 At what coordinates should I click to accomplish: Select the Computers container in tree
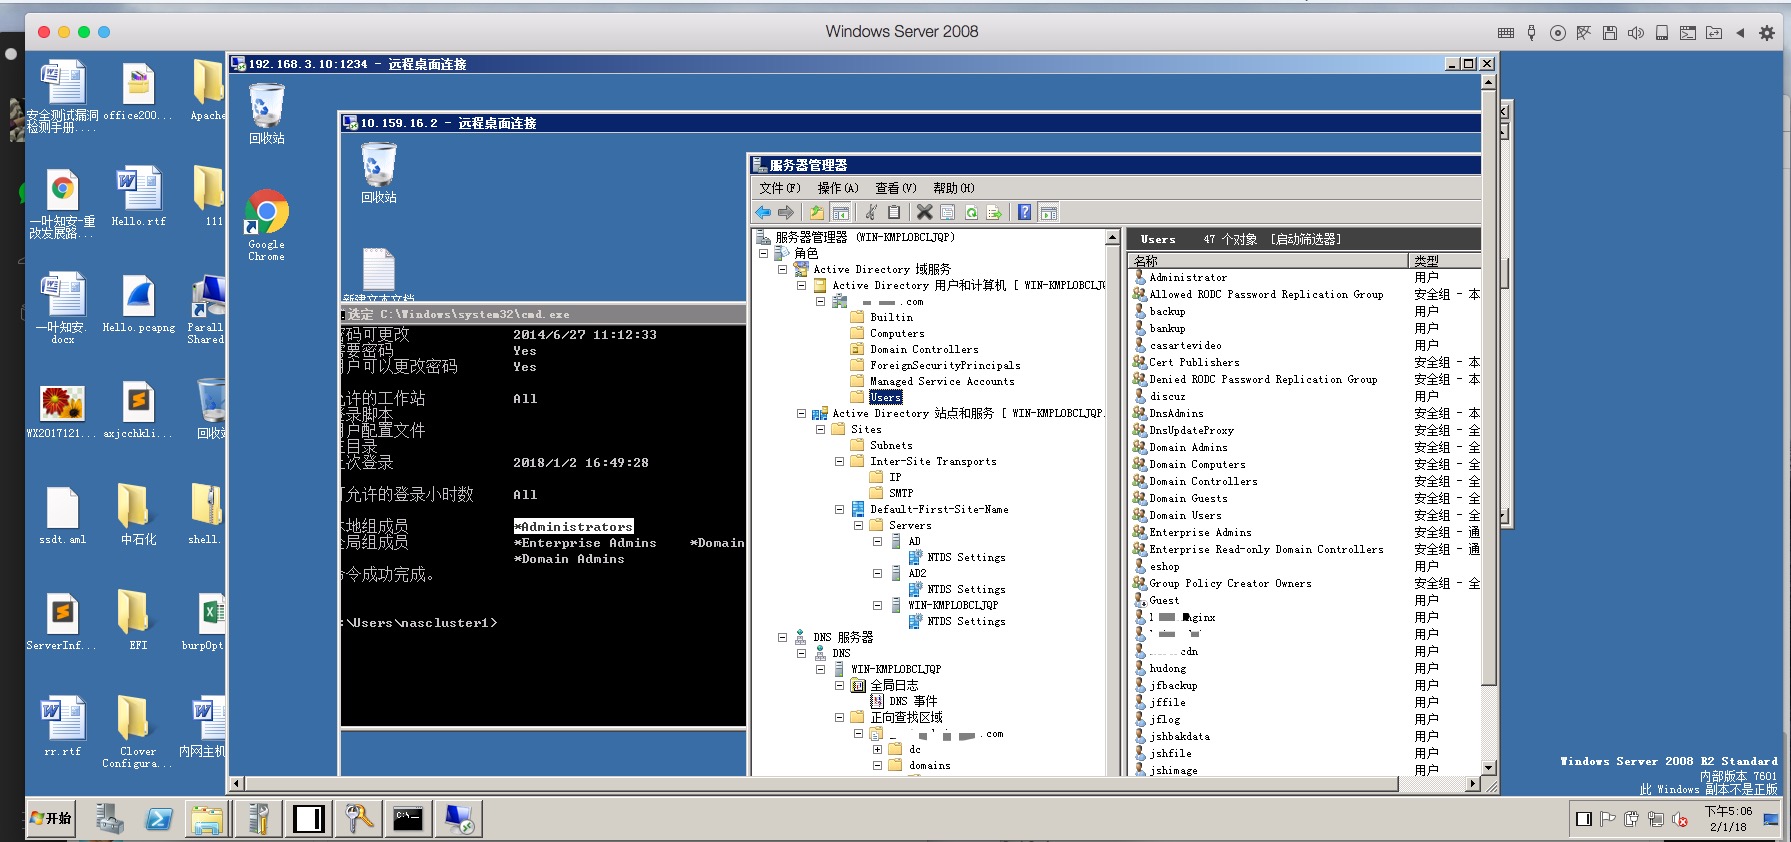[897, 334]
